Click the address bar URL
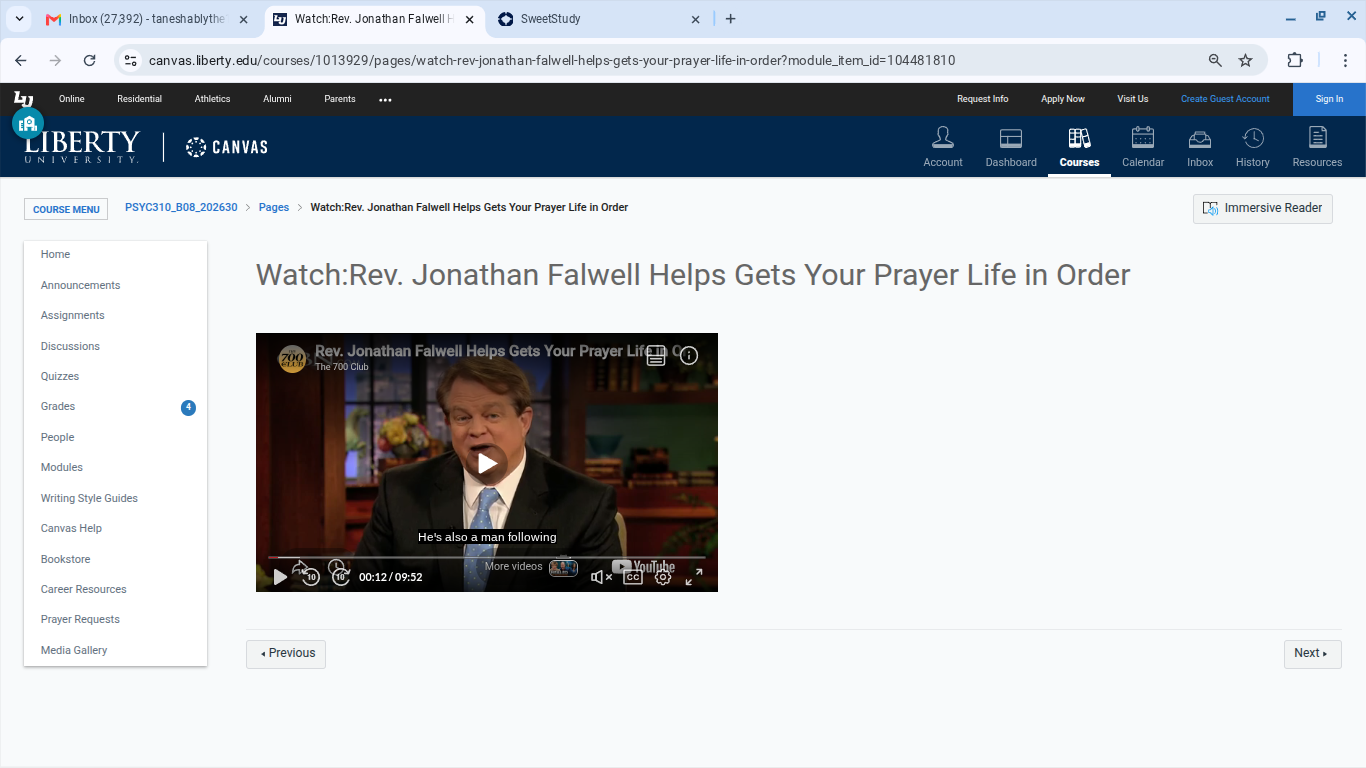Image resolution: width=1366 pixels, height=768 pixels. coord(552,60)
